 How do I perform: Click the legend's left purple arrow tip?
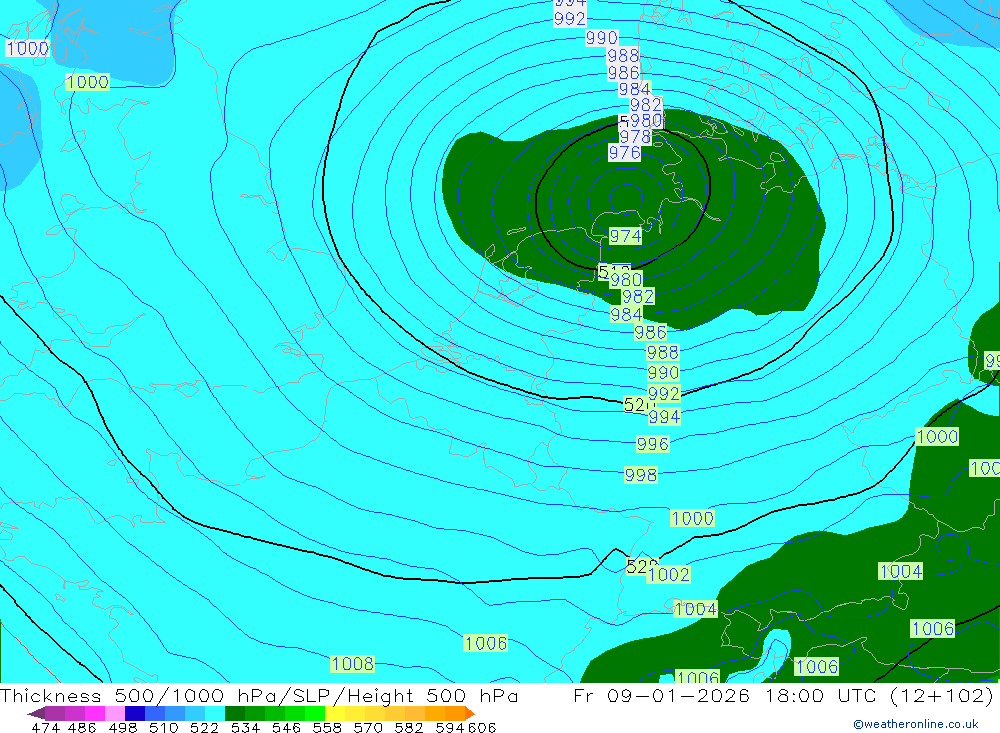pyautogui.click(x=32, y=713)
